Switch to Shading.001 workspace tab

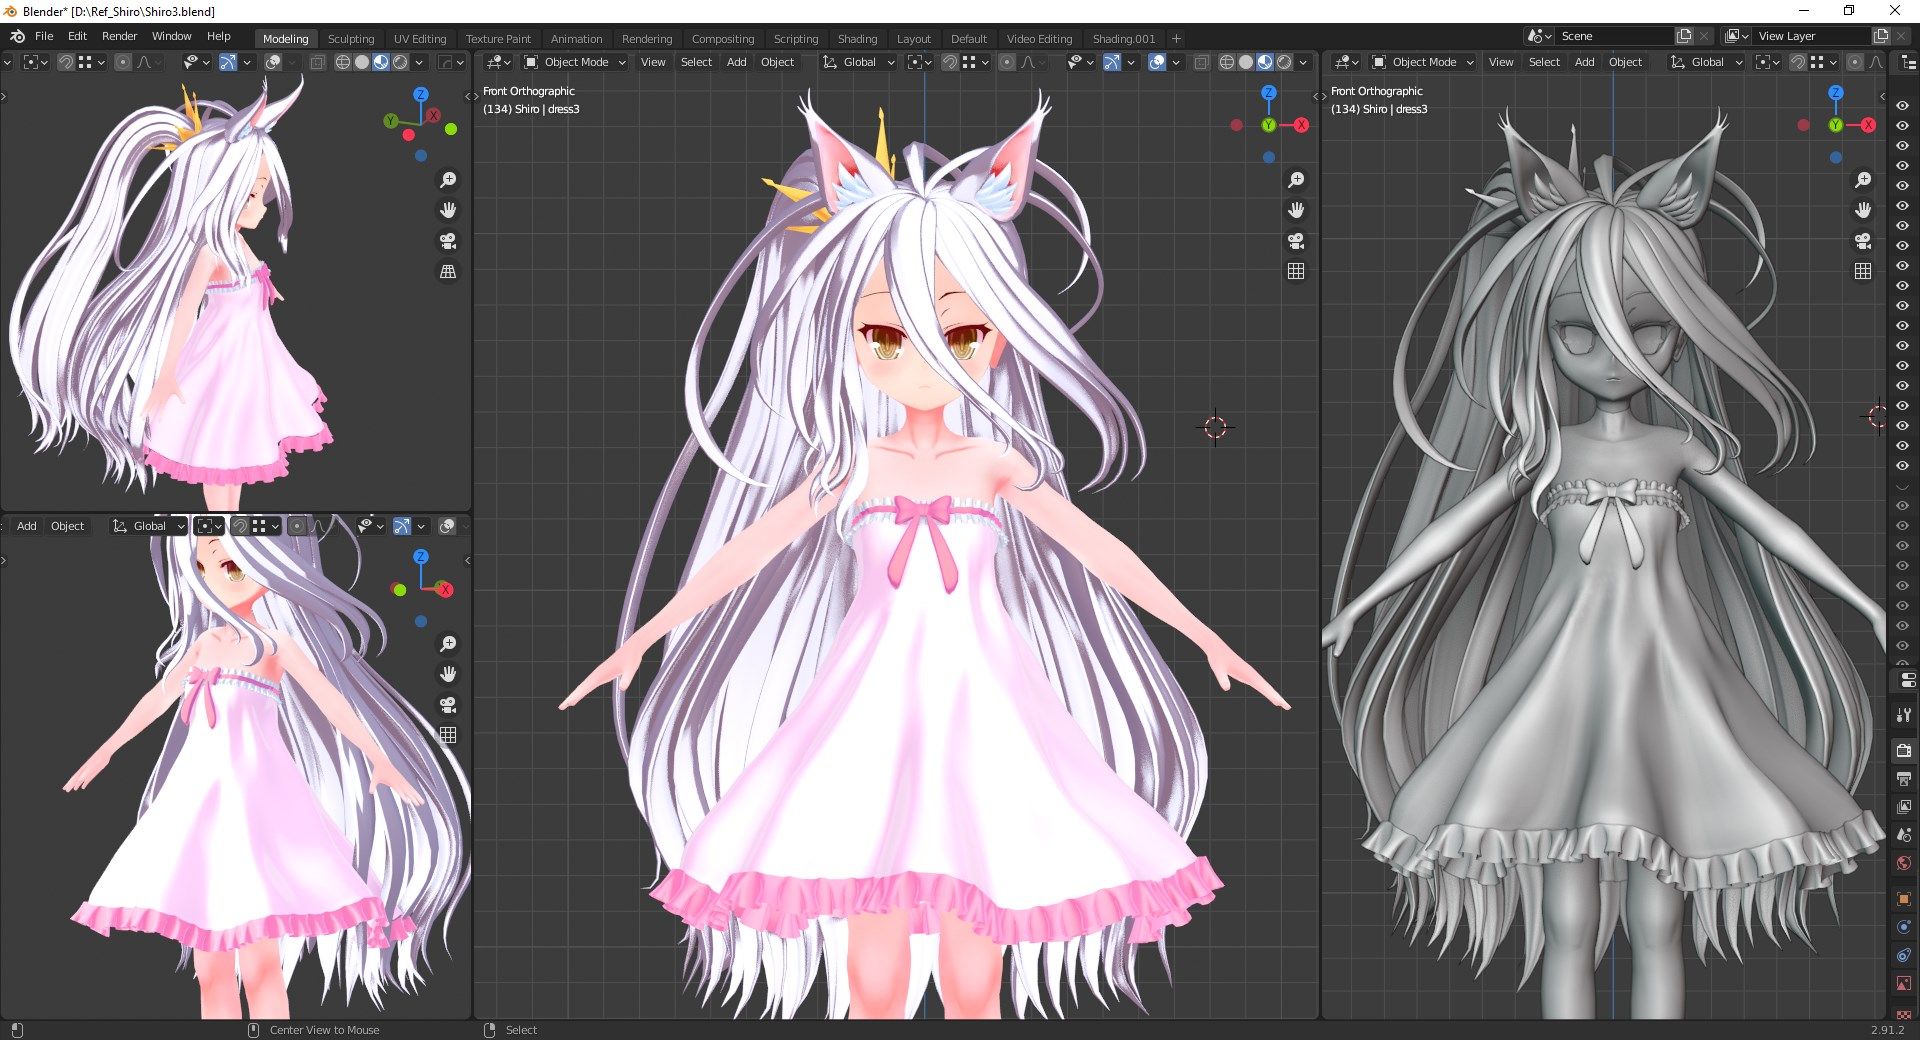click(x=1124, y=39)
